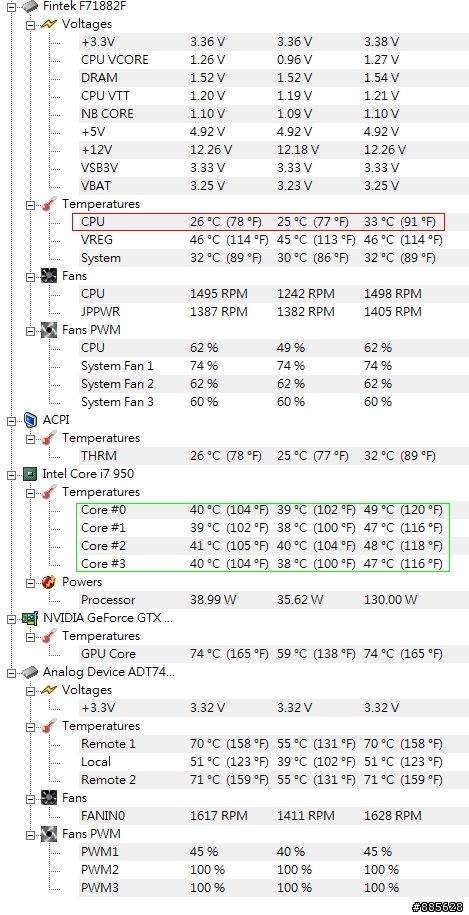Collapse the ACPI tree node

tap(11, 421)
